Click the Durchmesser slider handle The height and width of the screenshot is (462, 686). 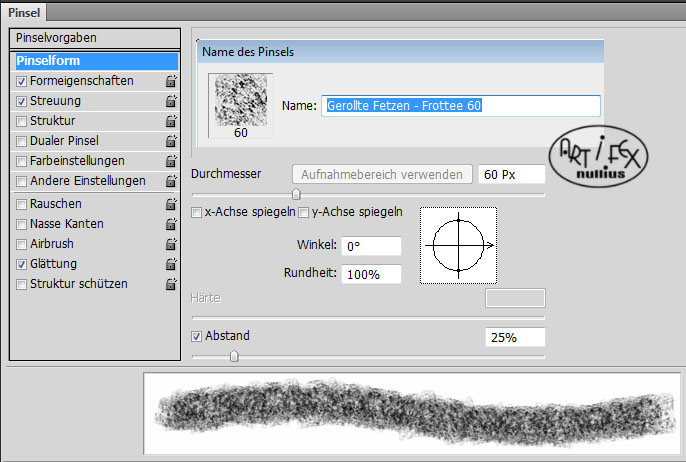click(296, 193)
